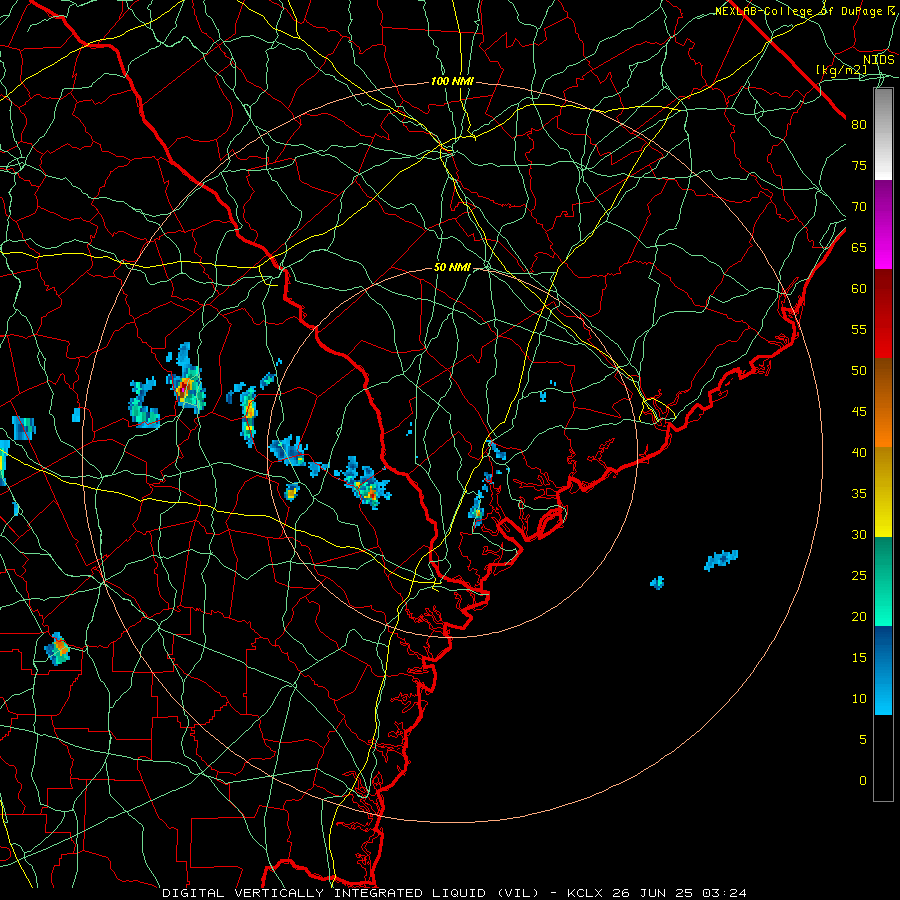Click the "KCLX" radar site identifier

coord(584,893)
